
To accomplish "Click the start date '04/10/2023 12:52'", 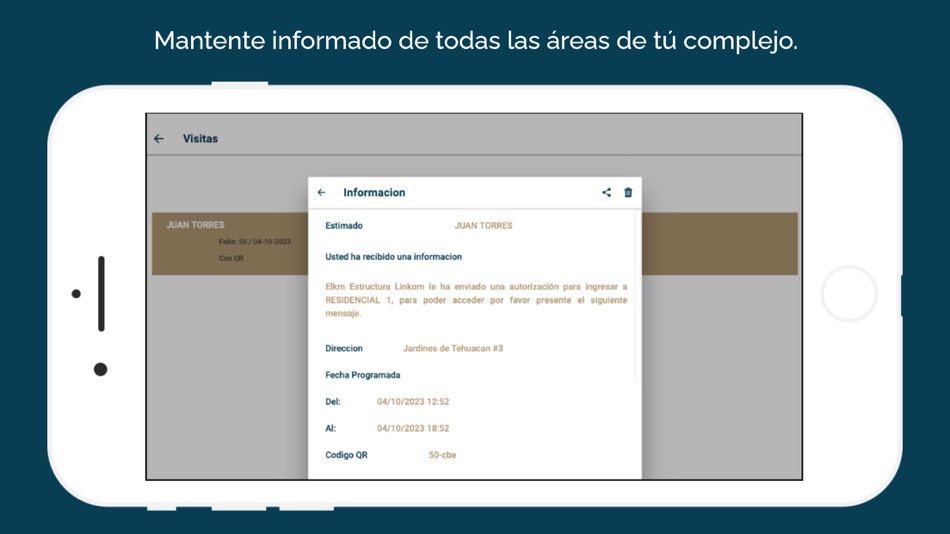I will click(413, 402).
